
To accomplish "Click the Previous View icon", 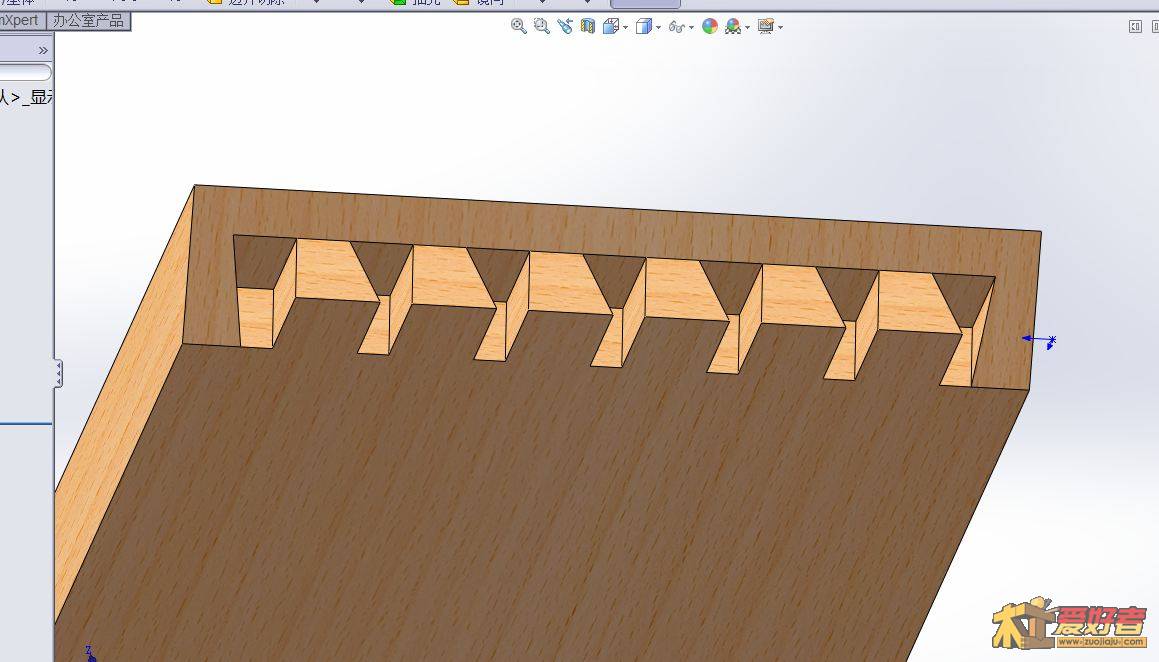I will 565,27.
